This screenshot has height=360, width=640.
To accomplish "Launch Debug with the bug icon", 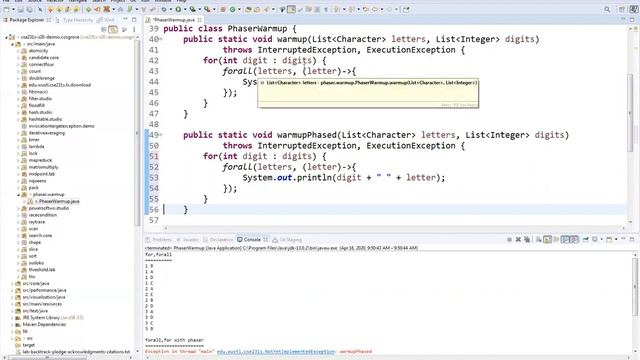I will point(164,9).
